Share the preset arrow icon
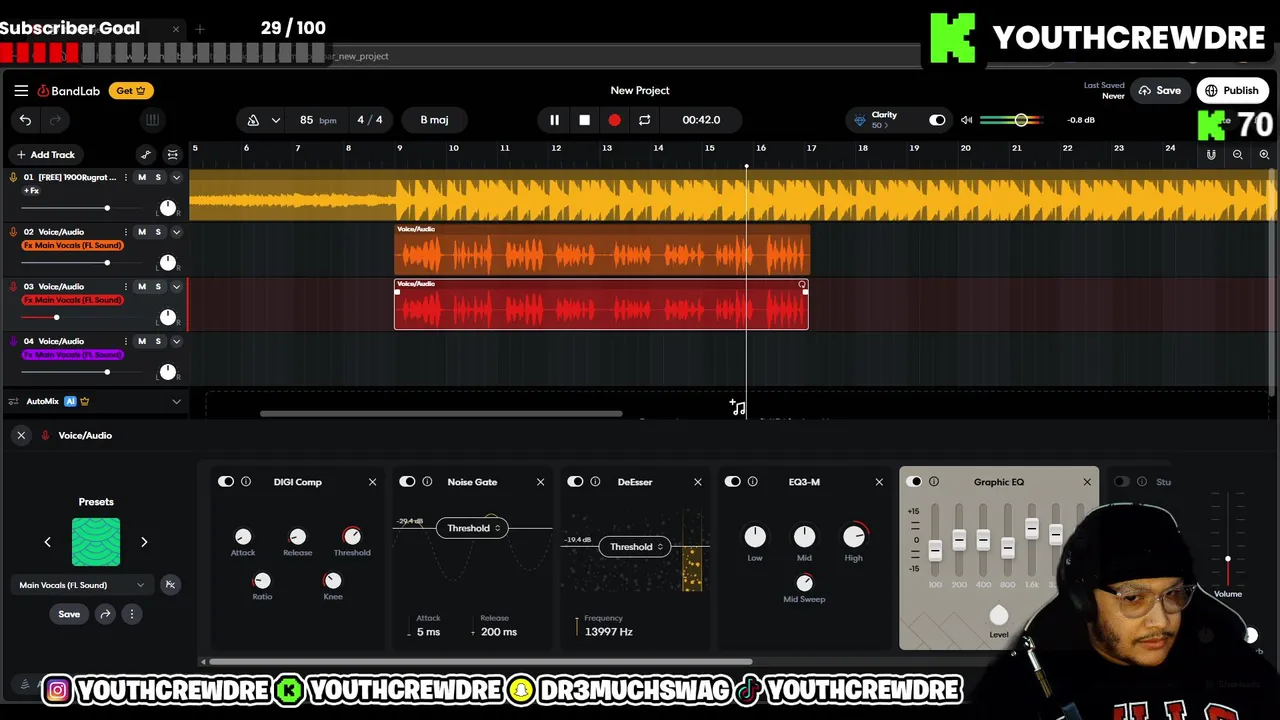The image size is (1280, 720). point(105,614)
